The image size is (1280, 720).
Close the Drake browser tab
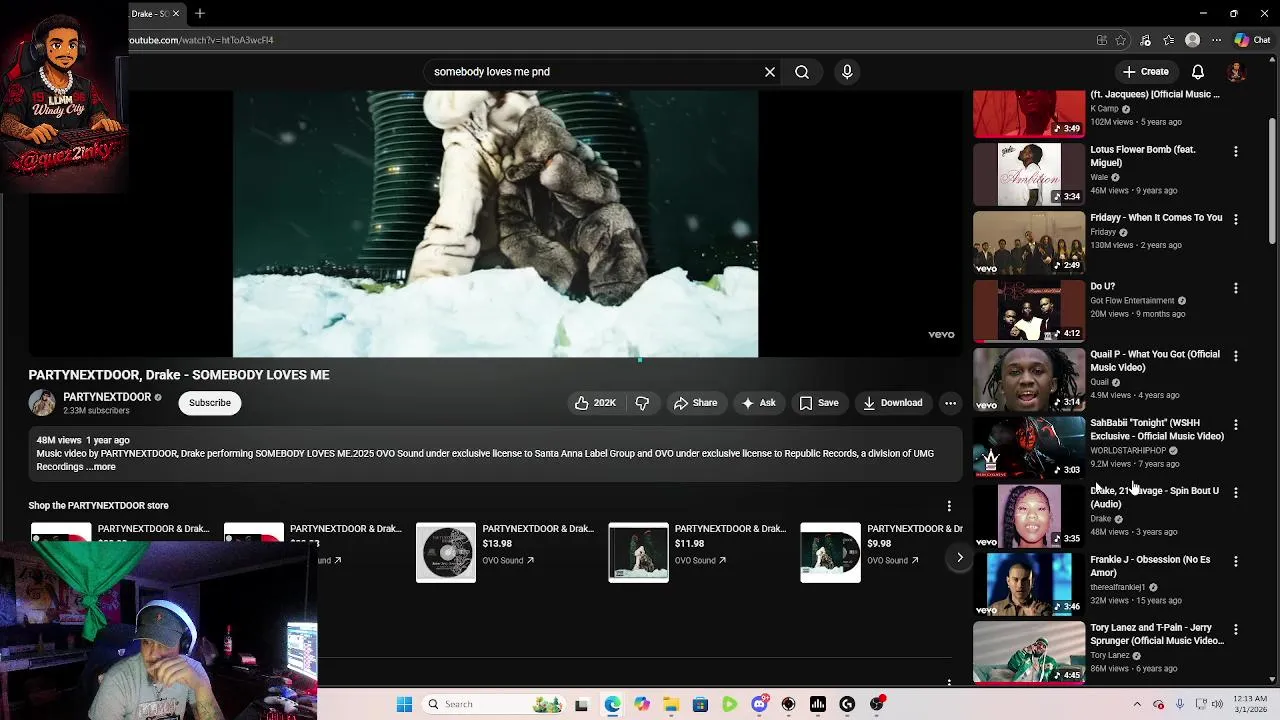click(x=175, y=14)
